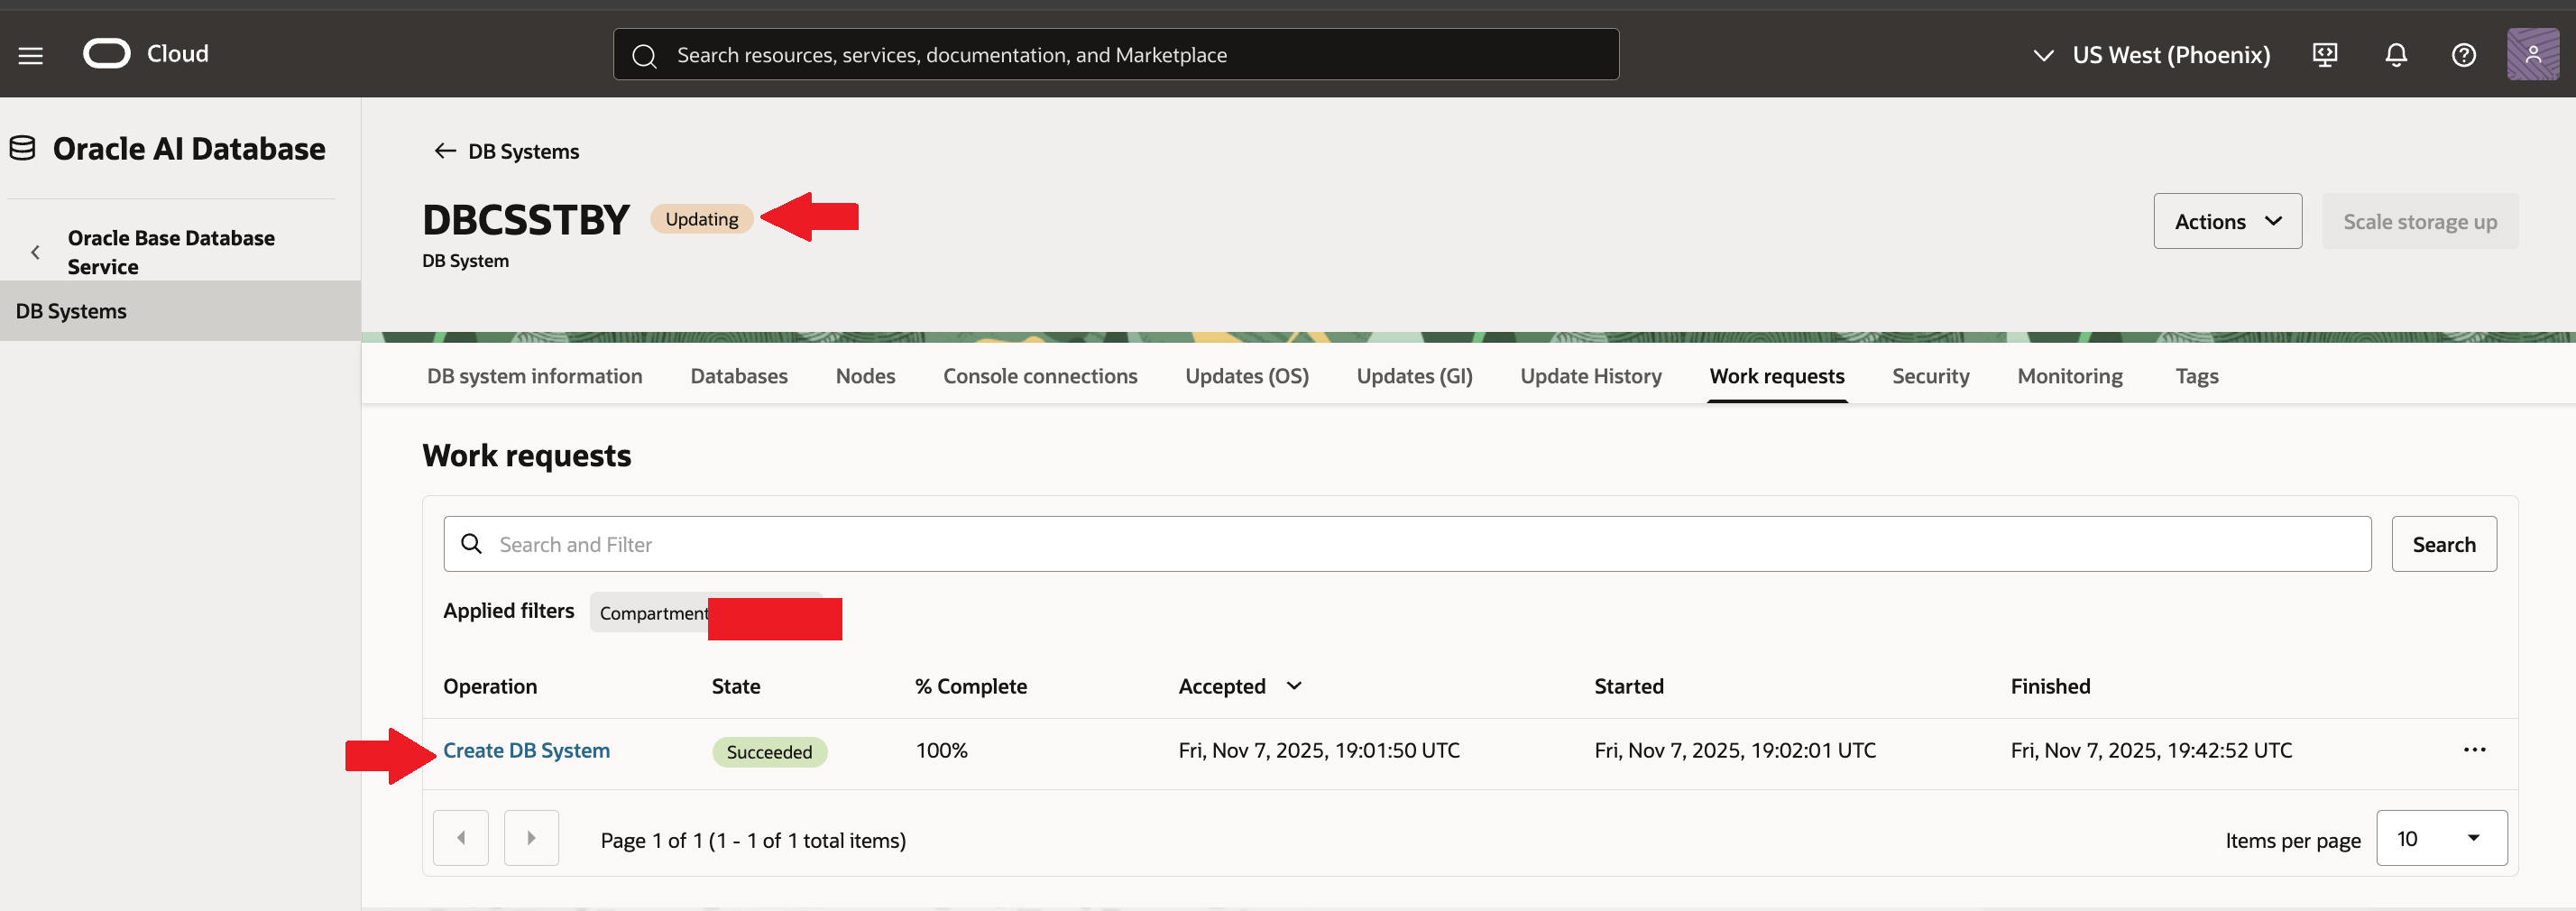This screenshot has width=2576, height=911.
Task: Open the Items per page dropdown
Action: [2440, 838]
